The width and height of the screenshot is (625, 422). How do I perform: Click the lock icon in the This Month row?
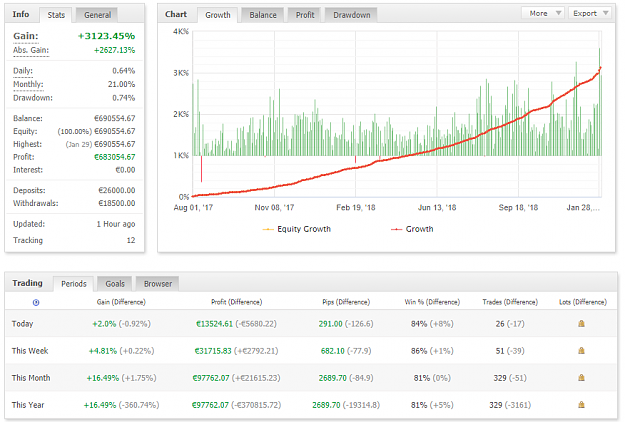coord(582,377)
